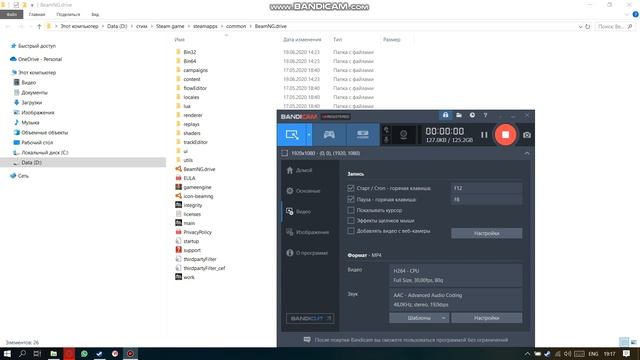This screenshot has width=640, height=360.
Task: Open the Templates (Шаблоны) dropdown
Action: point(419,318)
